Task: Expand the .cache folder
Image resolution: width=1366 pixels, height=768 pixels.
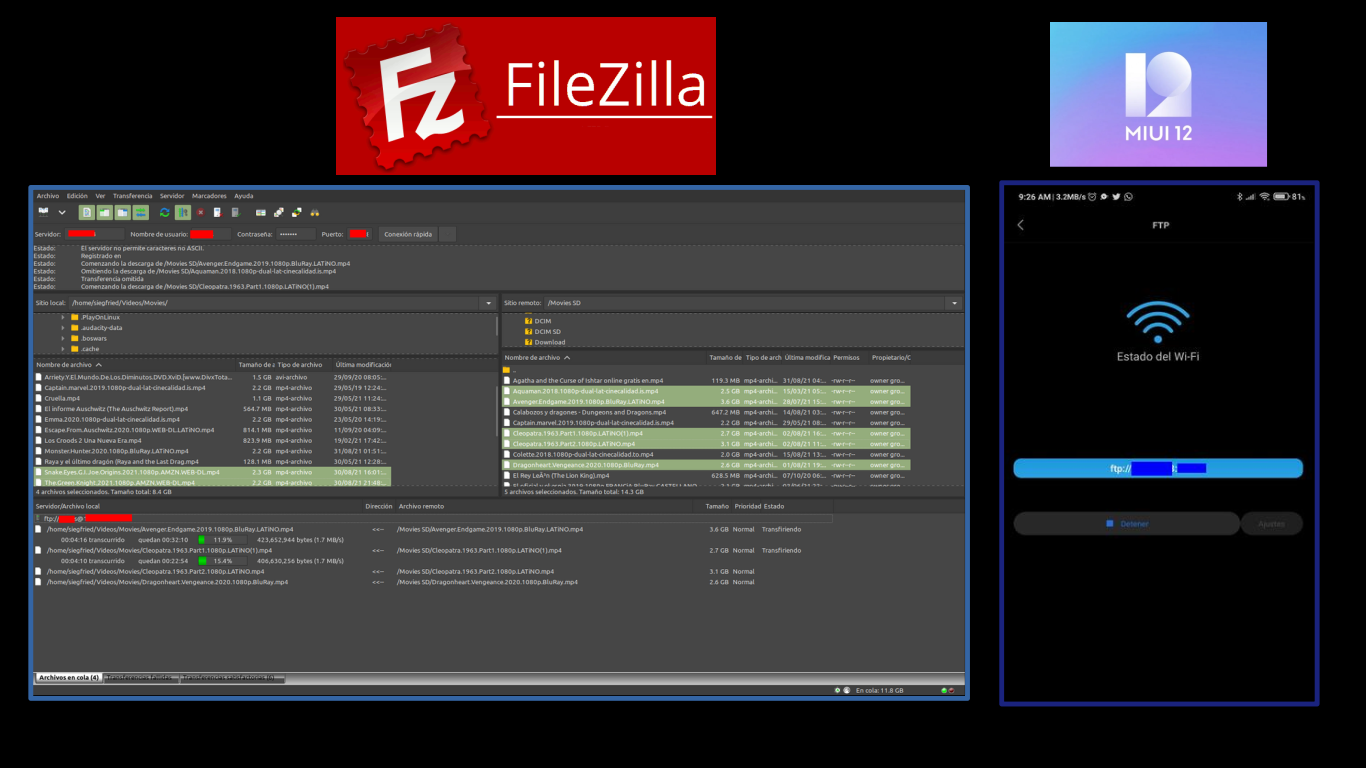Action: [x=63, y=349]
